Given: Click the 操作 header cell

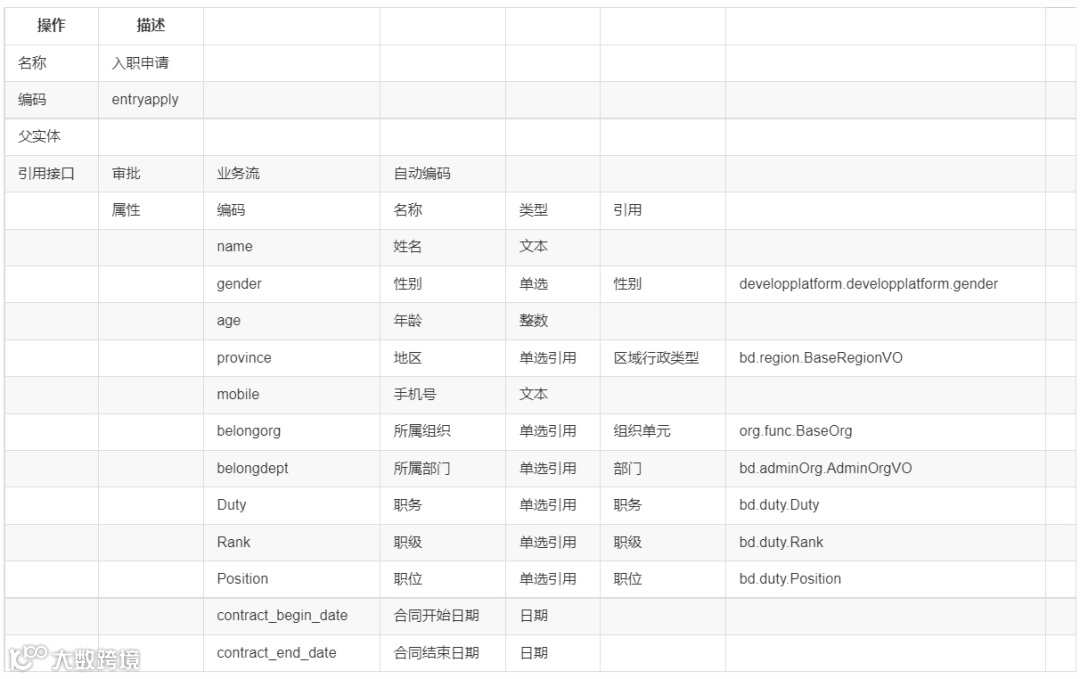Looking at the screenshot, I should click(51, 25).
